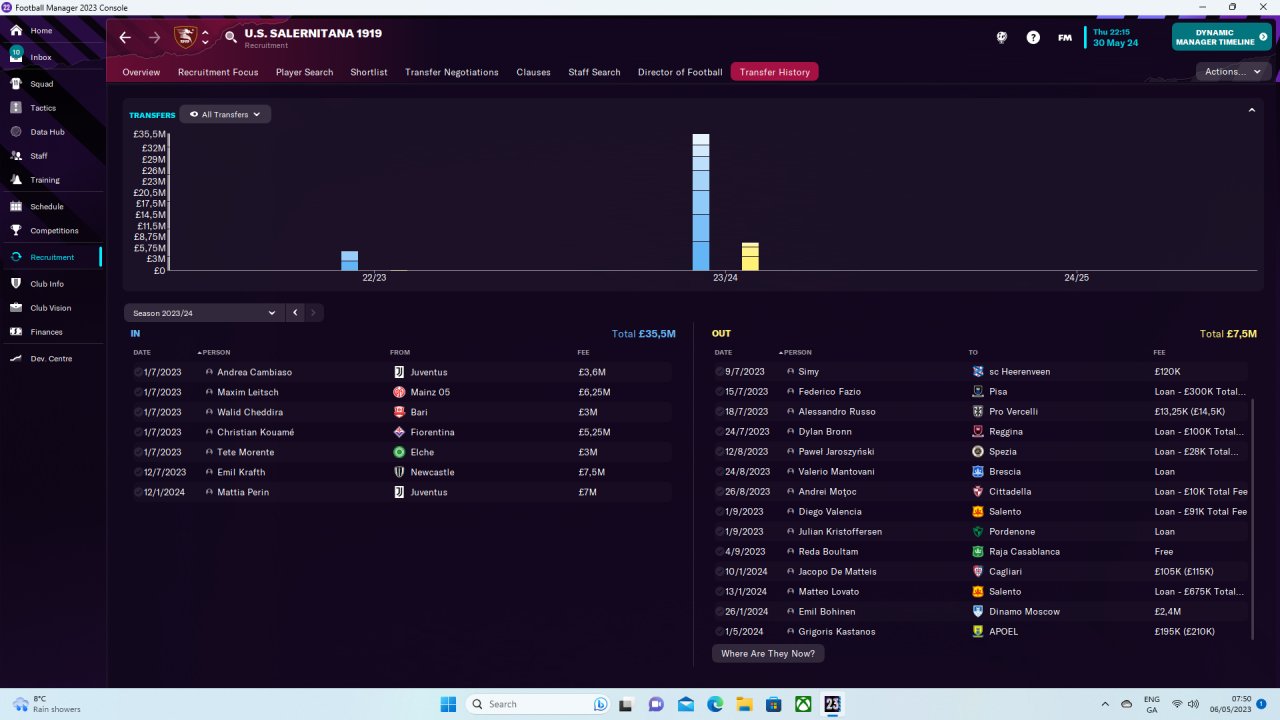Click the yellow 23/24 transfers-out bar

tap(750, 257)
